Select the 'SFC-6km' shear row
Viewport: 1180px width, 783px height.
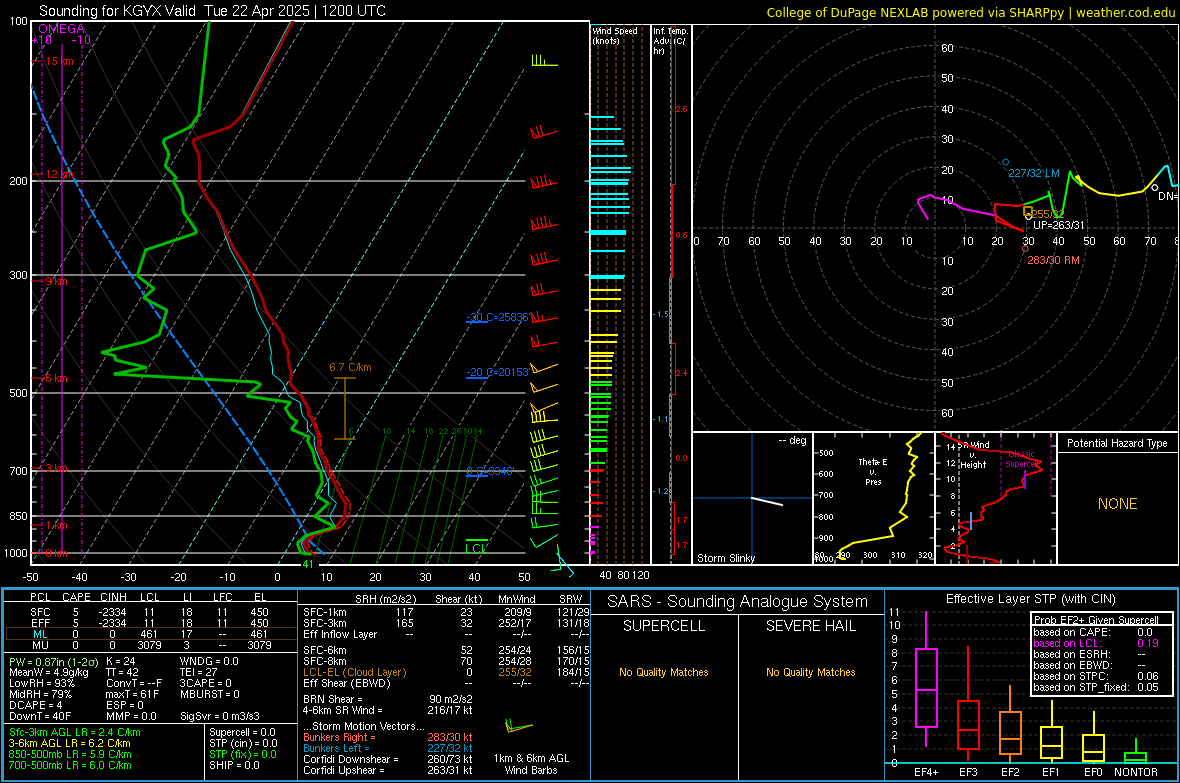click(446, 650)
